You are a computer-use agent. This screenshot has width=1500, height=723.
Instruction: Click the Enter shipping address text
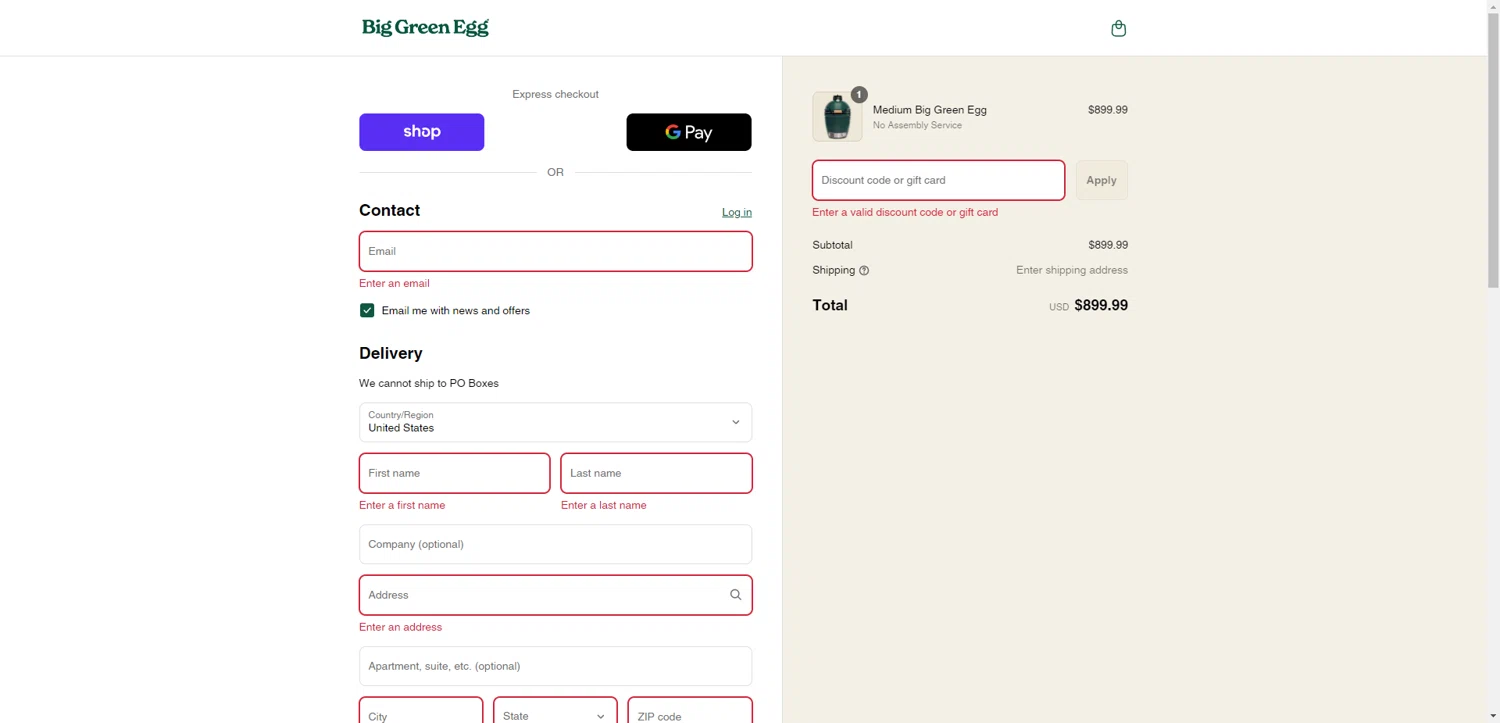(1072, 270)
